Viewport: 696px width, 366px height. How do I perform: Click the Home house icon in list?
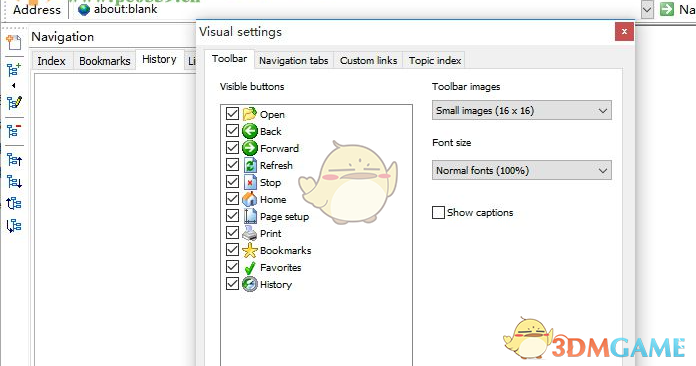[x=249, y=199]
